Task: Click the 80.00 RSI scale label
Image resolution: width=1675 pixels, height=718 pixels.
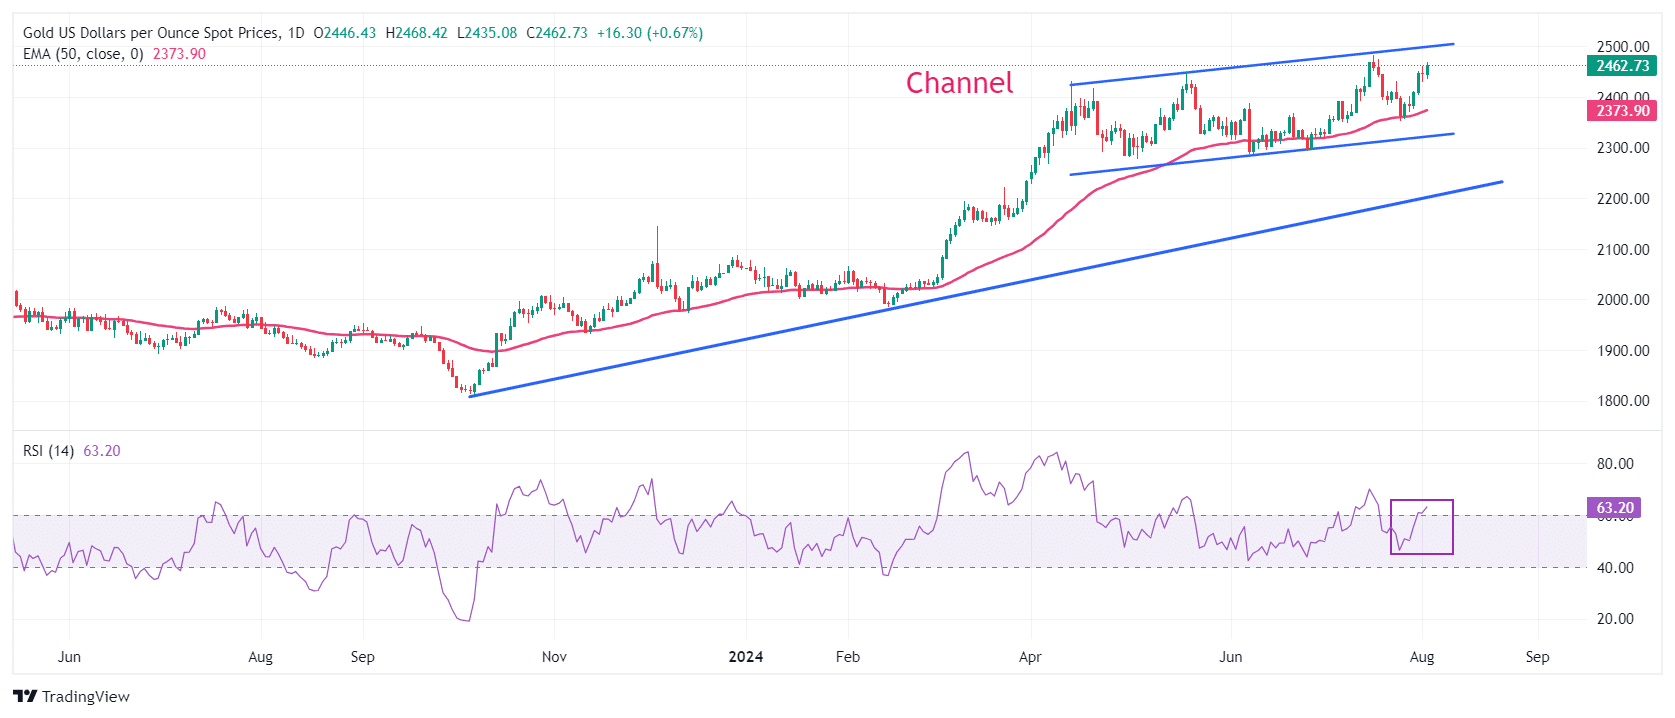Action: pyautogui.click(x=1615, y=464)
